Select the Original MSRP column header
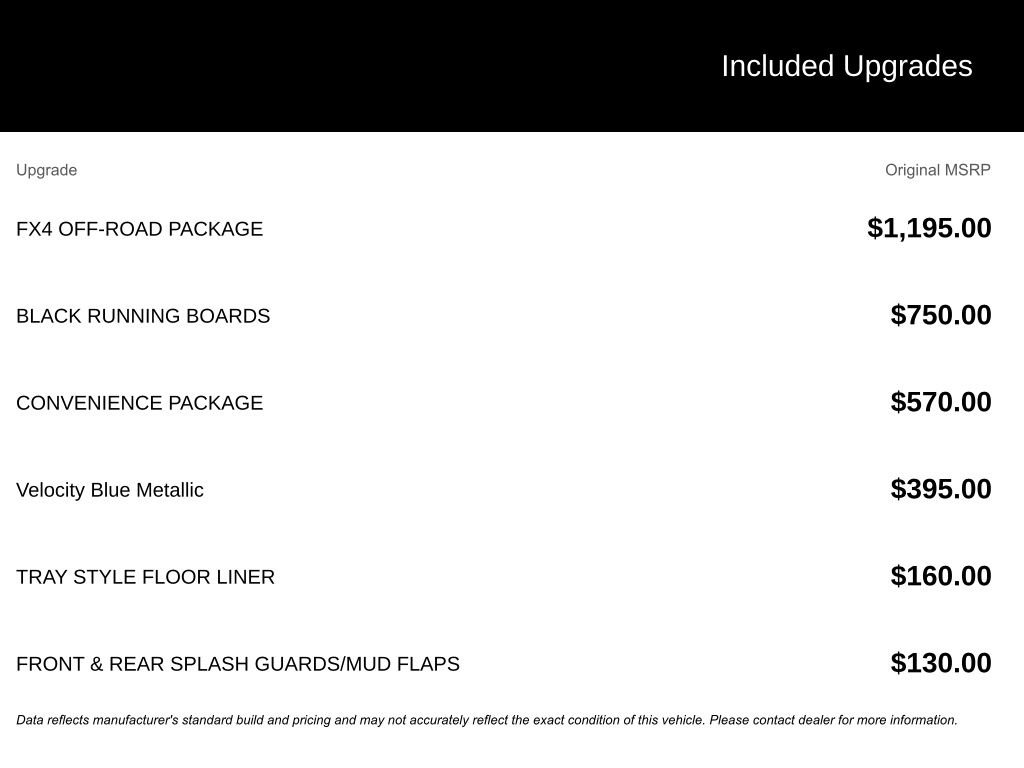 point(938,170)
